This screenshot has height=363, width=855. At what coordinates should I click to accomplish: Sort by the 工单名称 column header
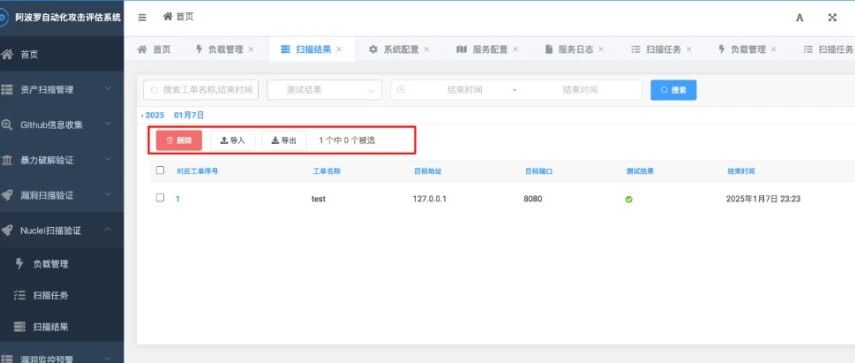pos(326,171)
